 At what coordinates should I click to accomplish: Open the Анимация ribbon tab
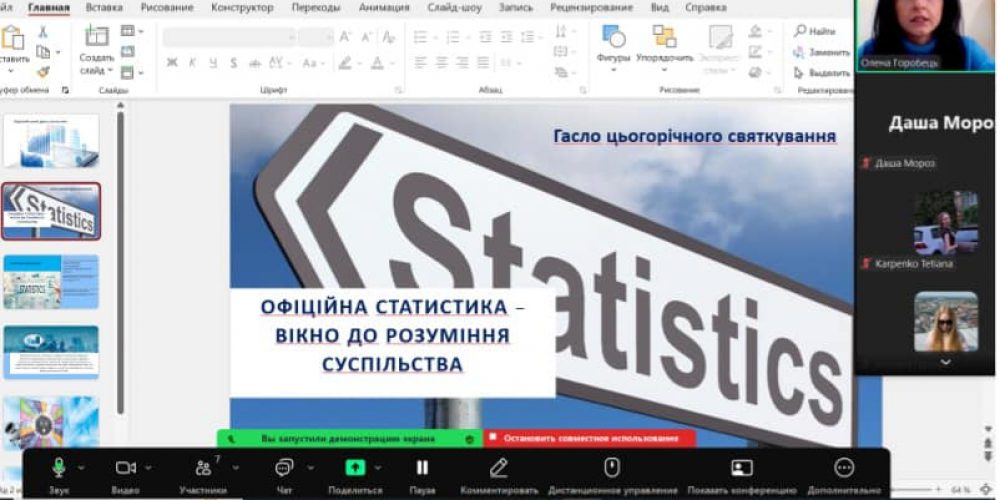coord(383,7)
